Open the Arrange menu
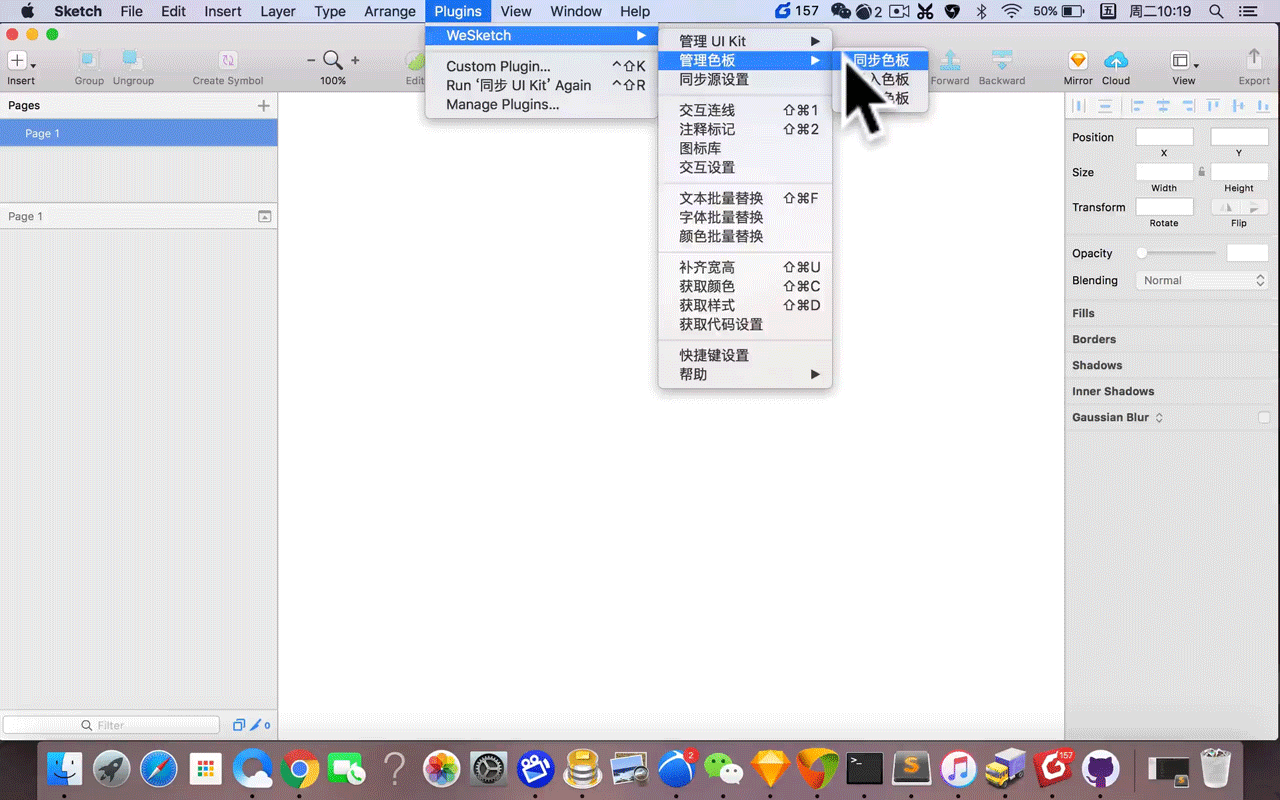Image resolution: width=1280 pixels, height=800 pixels. click(x=390, y=11)
